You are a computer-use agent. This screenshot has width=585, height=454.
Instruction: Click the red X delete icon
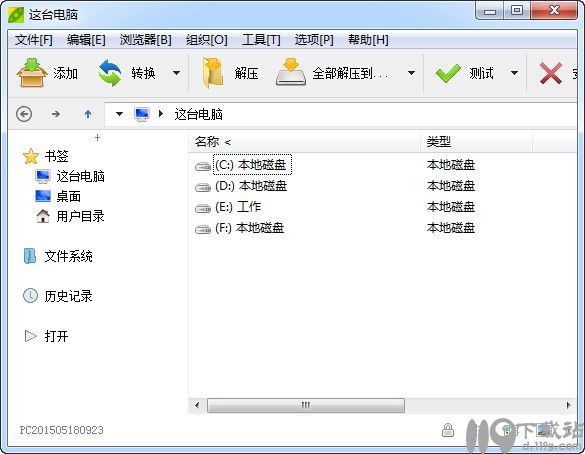[x=551, y=73]
